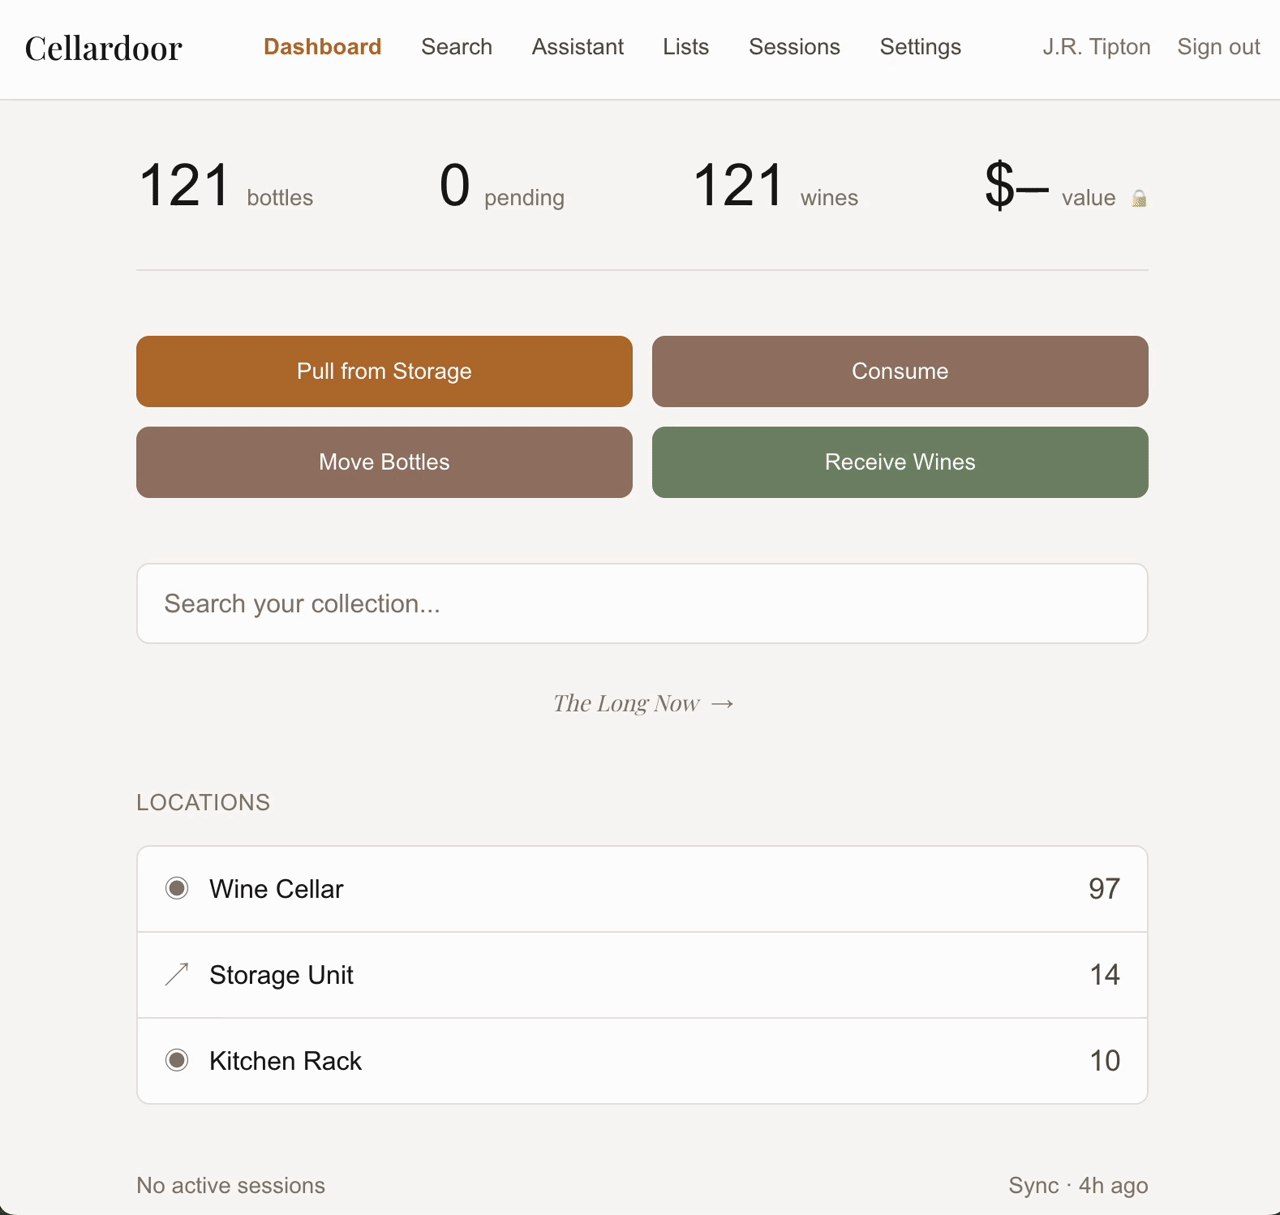Screen dimensions: 1280x1215
Task: Click the Storage Unit outbound arrow icon
Action: [x=176, y=974]
